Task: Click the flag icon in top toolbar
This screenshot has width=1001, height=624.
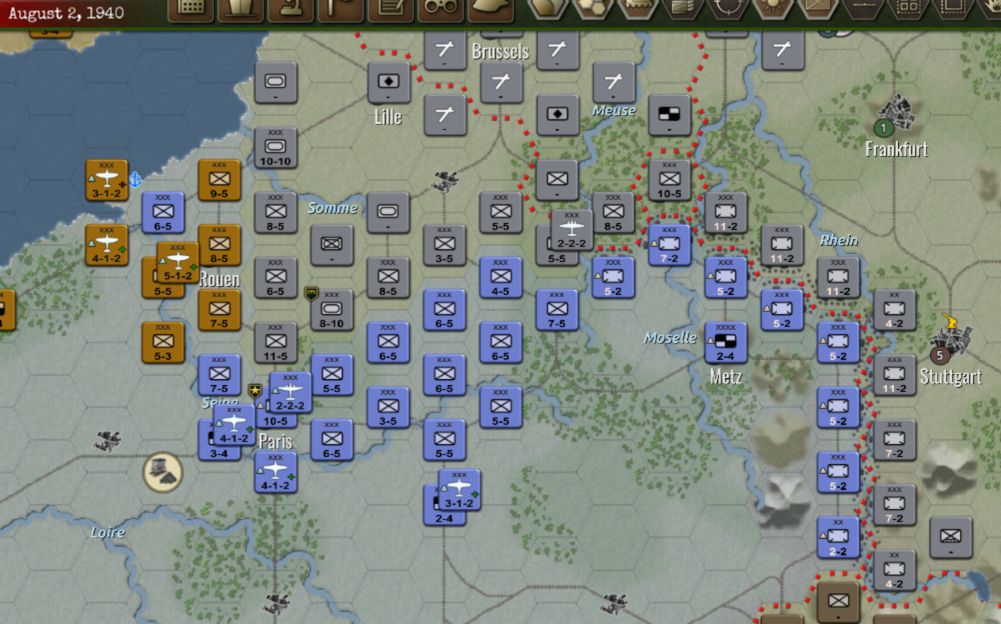Action: coord(340,10)
